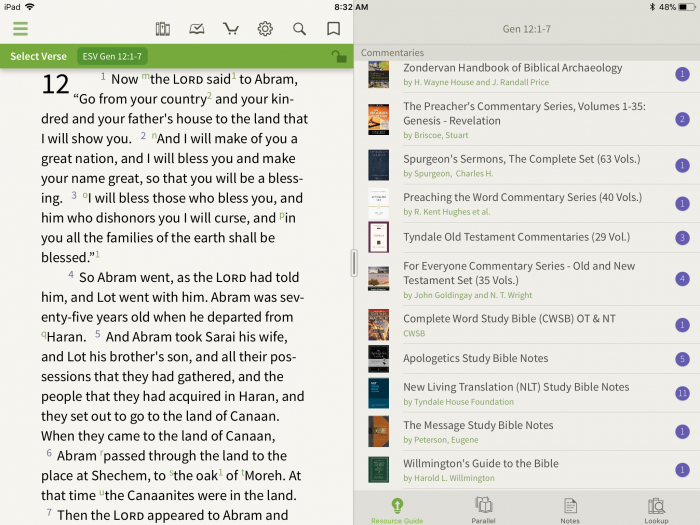Tap count badge for Spurgeon's Sermons
This screenshot has width=700, height=525.
(x=682, y=165)
